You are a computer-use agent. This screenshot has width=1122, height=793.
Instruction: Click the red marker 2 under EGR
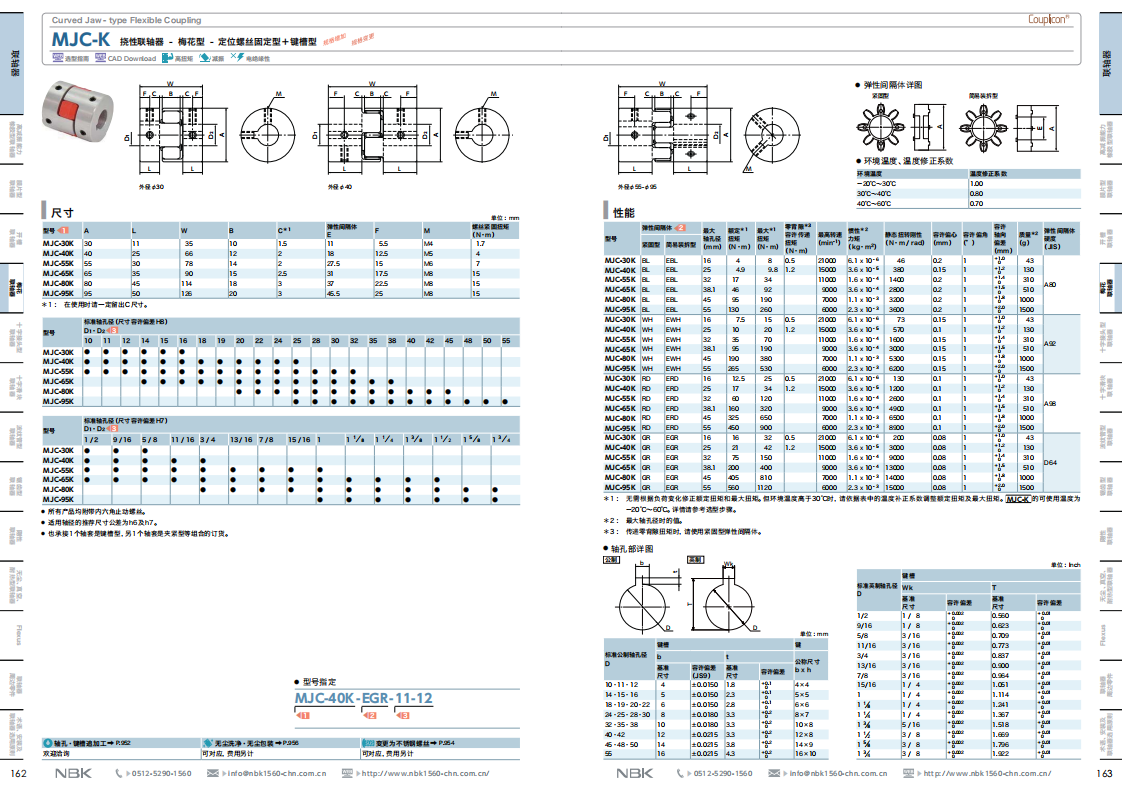click(x=370, y=715)
